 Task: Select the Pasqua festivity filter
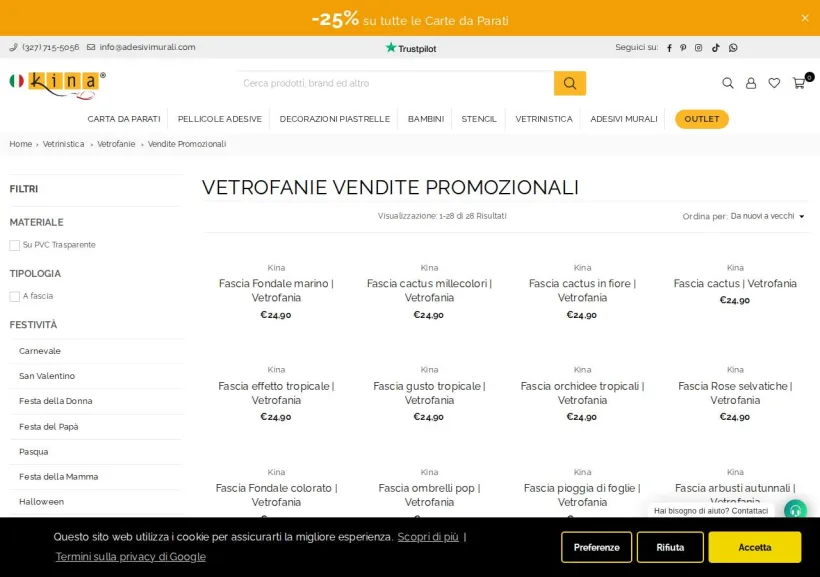pos(33,452)
